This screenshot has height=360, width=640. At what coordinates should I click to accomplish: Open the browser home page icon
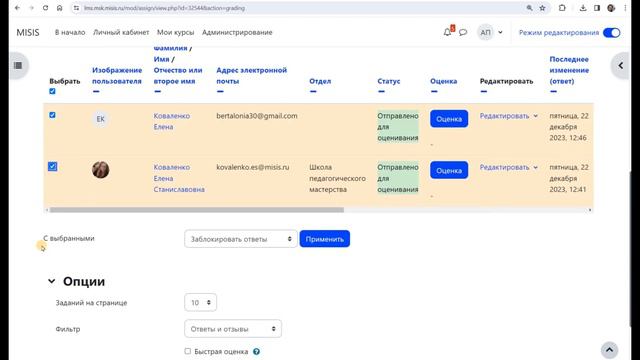point(60,8)
